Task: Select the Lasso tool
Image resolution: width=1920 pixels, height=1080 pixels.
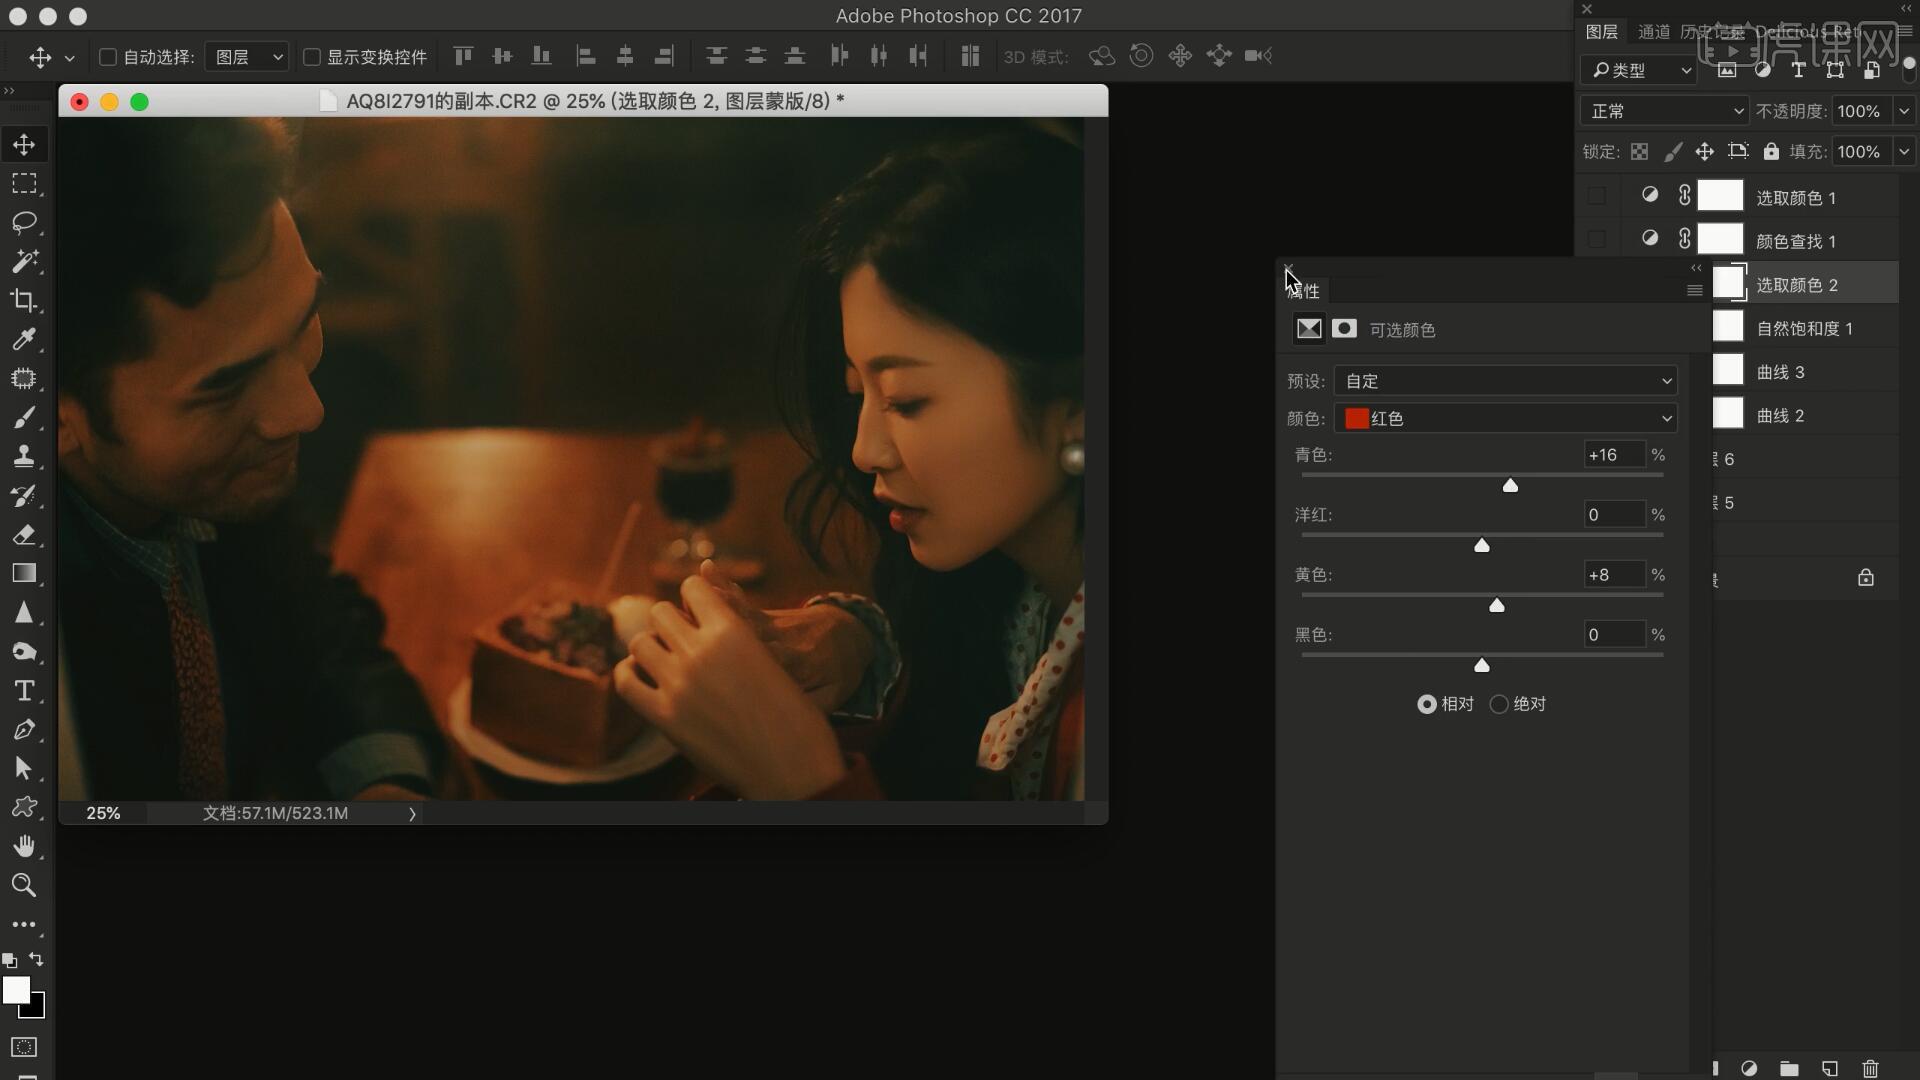Action: click(x=24, y=222)
